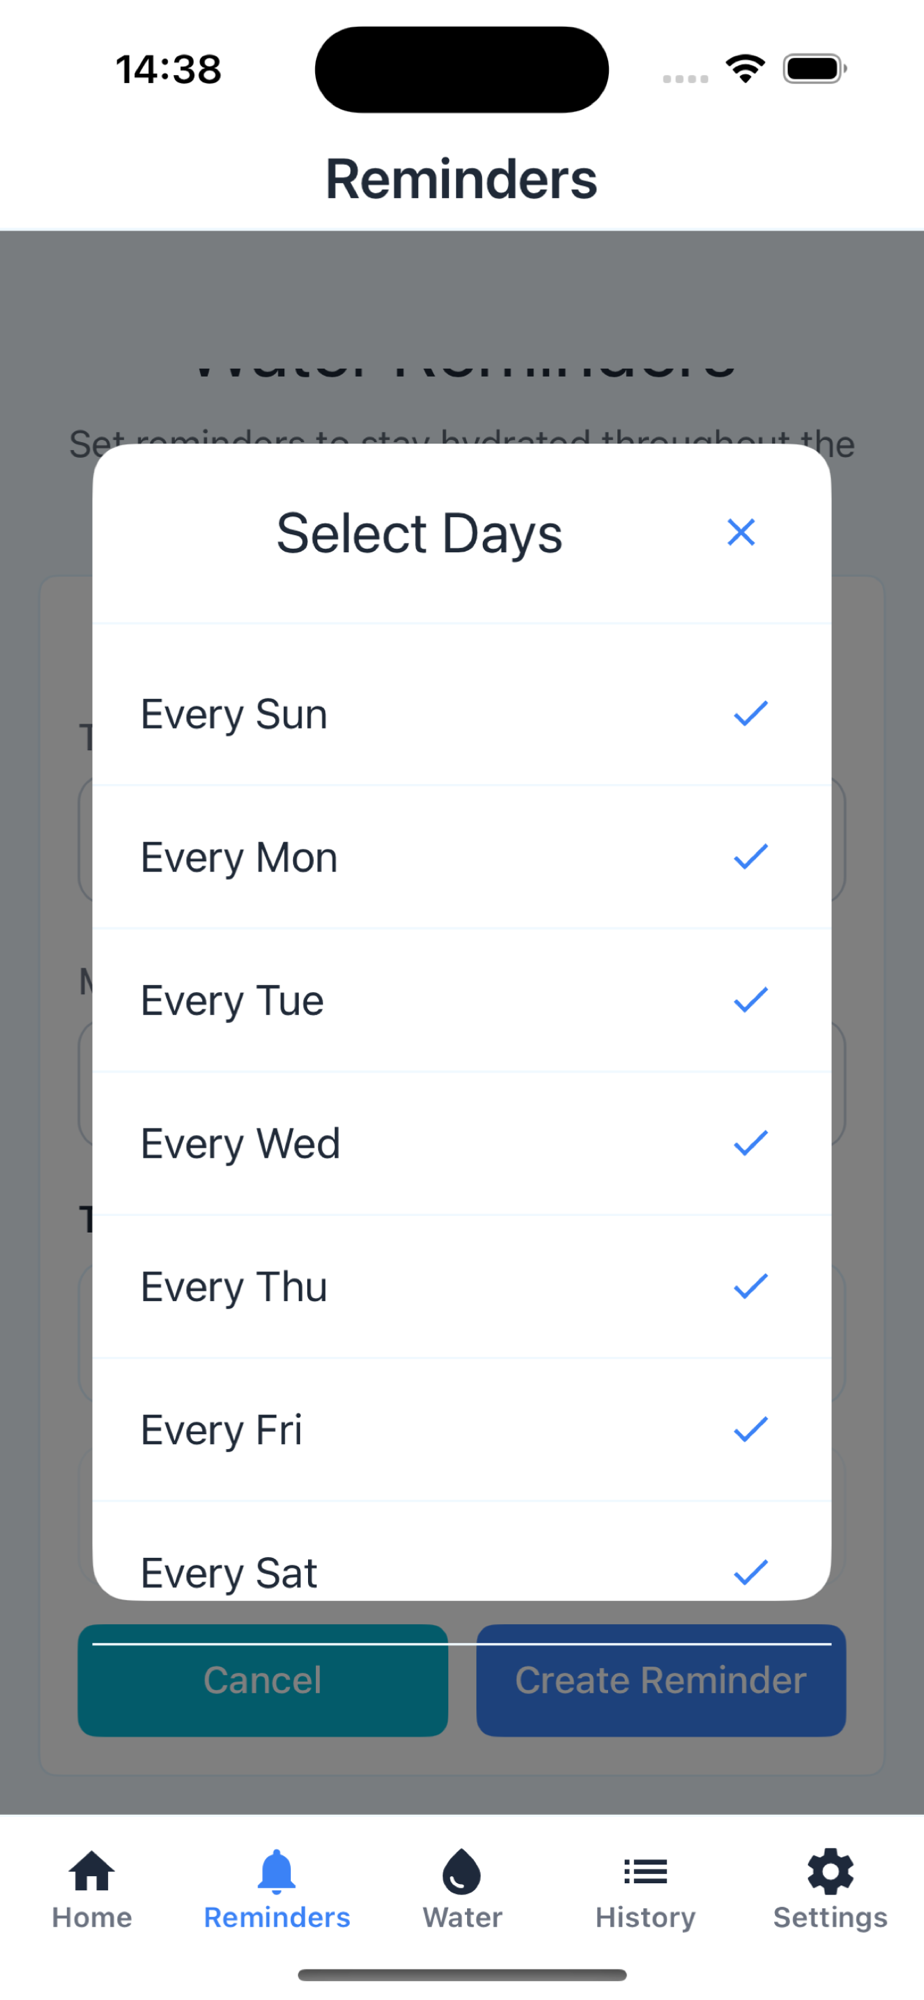This screenshot has width=924, height=2000.
Task: Tap the Home house icon
Action: [92, 1871]
